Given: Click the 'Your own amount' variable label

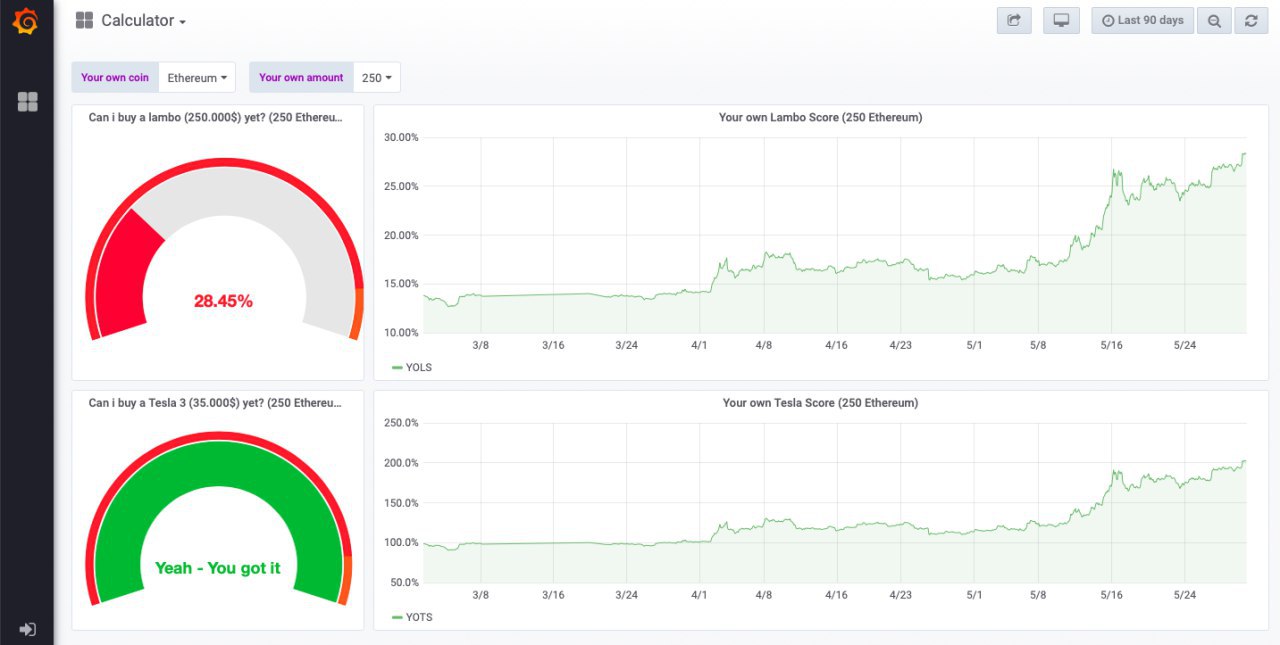Looking at the screenshot, I should [301, 77].
